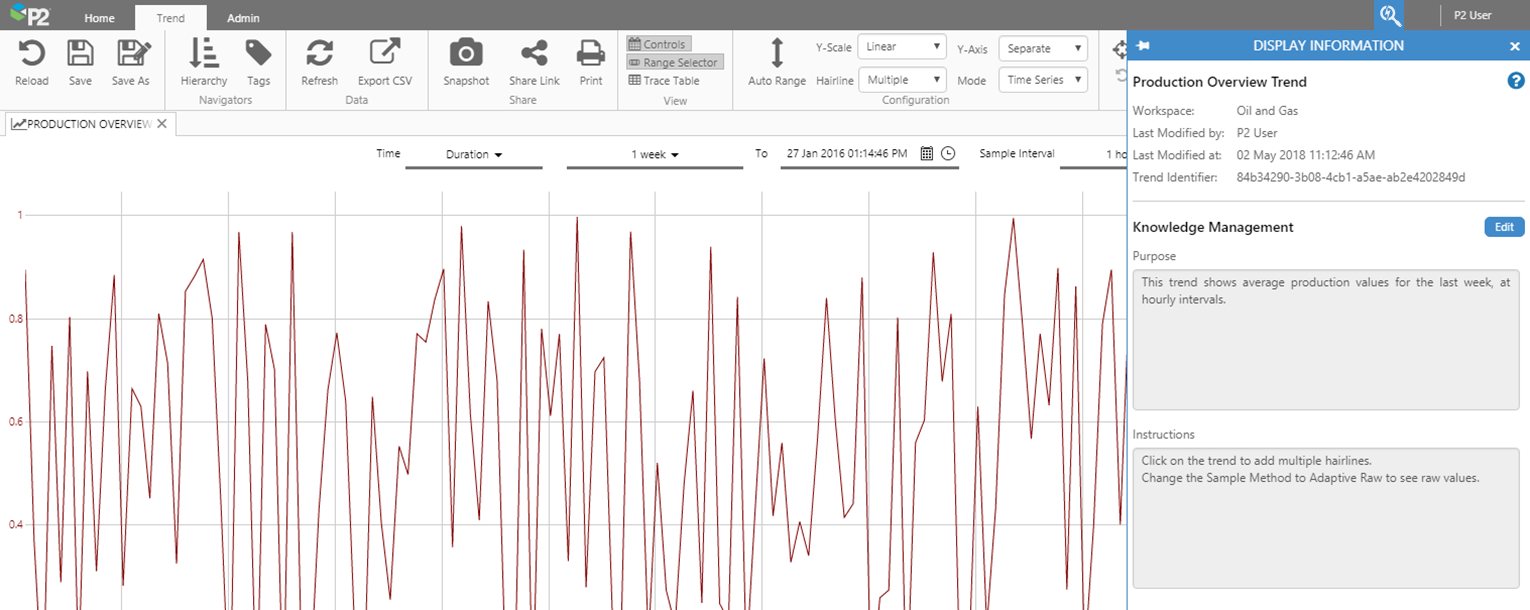The height and width of the screenshot is (610, 1530).
Task: Click the Save As icon
Action: click(131, 55)
